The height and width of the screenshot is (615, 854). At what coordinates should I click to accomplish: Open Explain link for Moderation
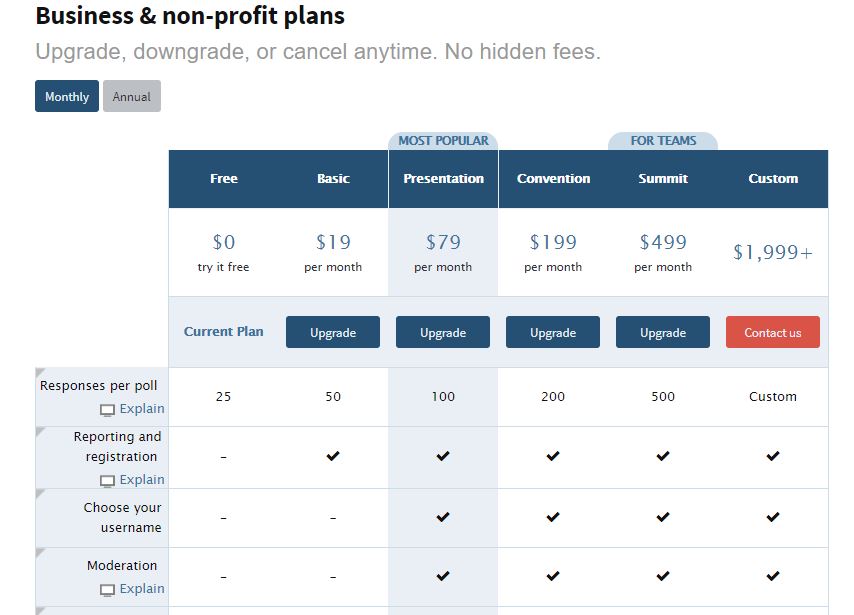pyautogui.click(x=142, y=588)
